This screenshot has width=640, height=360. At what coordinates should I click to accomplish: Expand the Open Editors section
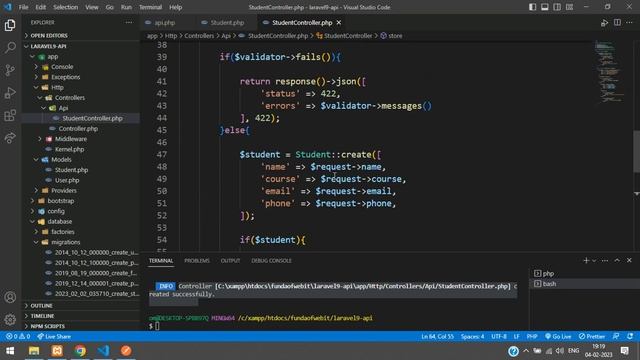(80, 36)
